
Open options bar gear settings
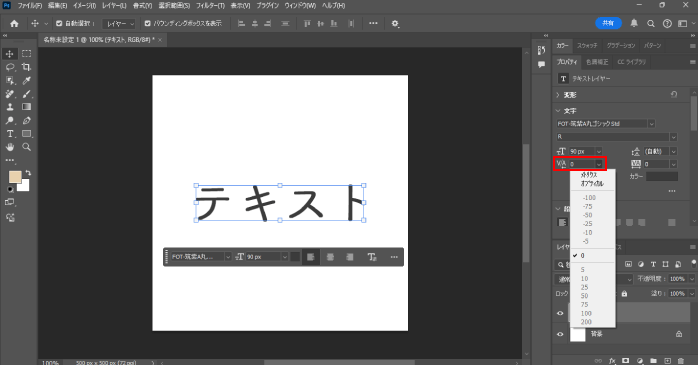point(395,24)
